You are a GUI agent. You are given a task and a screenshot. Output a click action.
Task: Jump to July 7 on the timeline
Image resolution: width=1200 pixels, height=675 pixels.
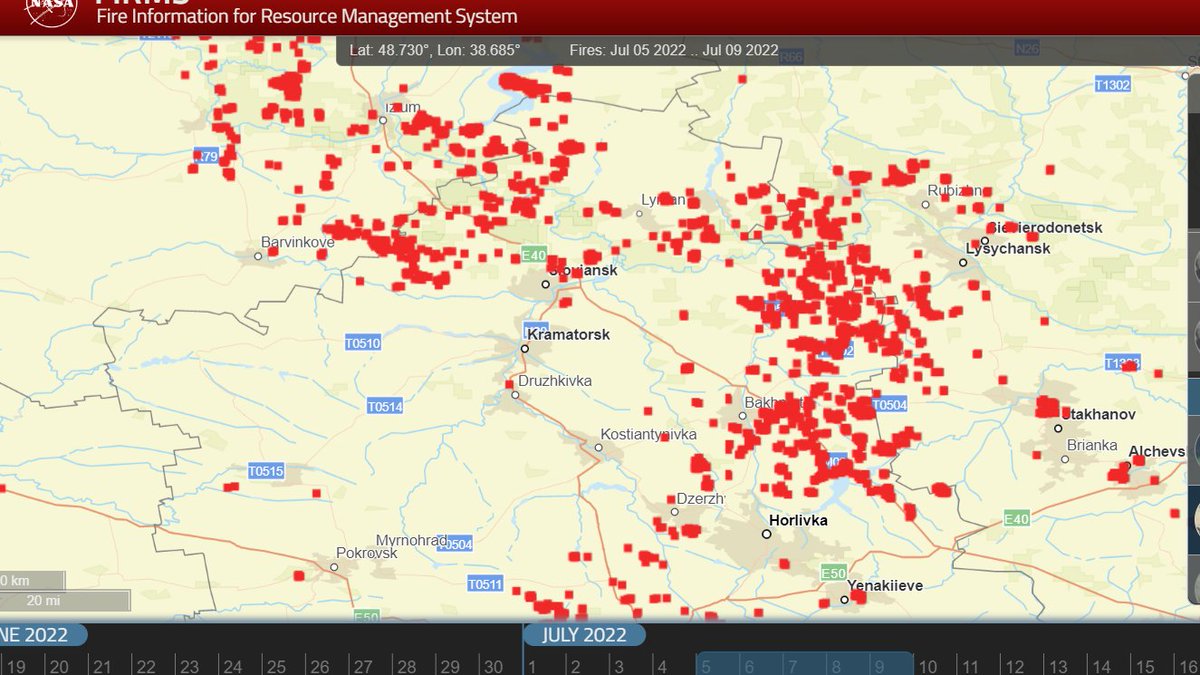792,666
